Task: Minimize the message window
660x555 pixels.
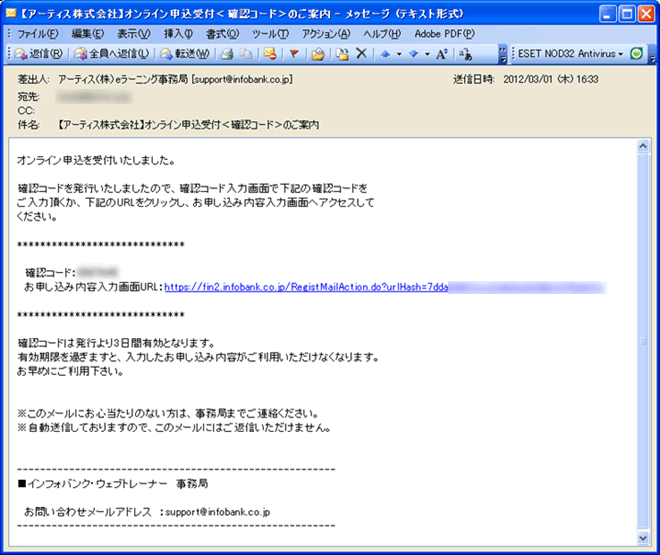Action: coord(607,14)
